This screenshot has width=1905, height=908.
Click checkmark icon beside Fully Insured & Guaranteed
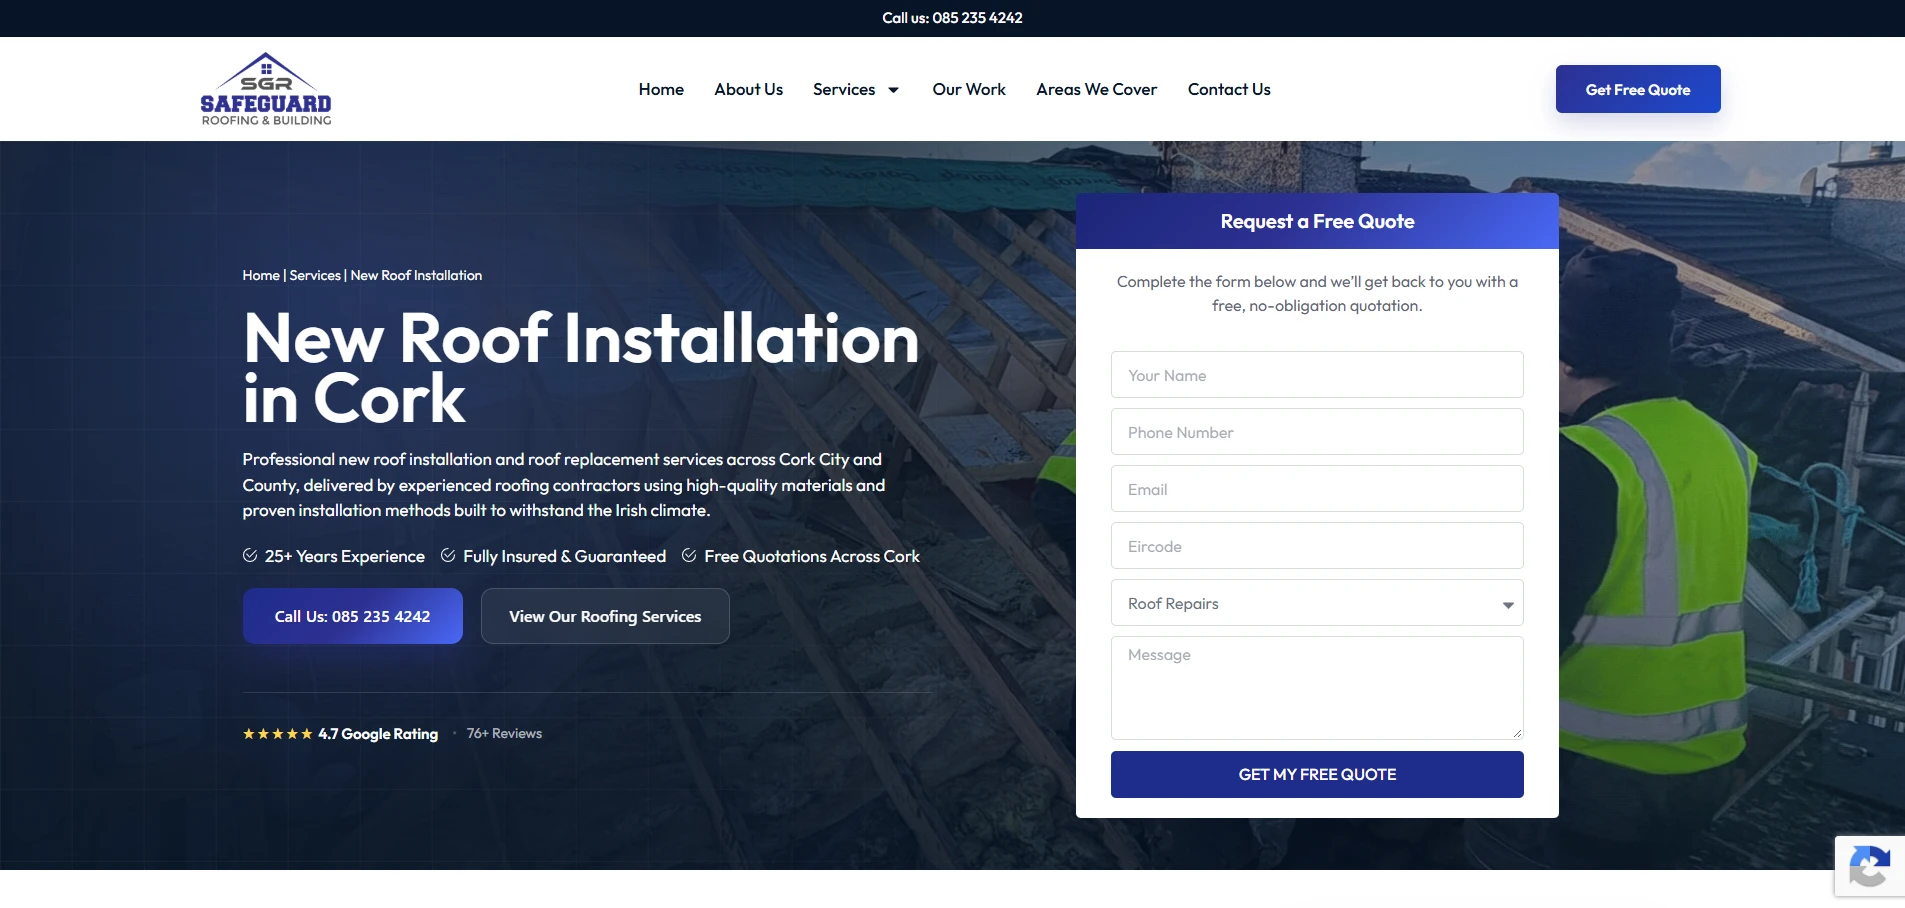[x=448, y=555]
